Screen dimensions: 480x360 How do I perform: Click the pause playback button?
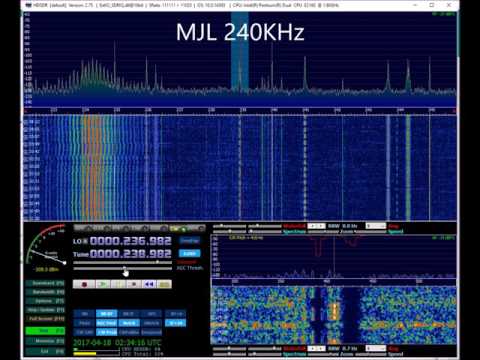pos(118,284)
